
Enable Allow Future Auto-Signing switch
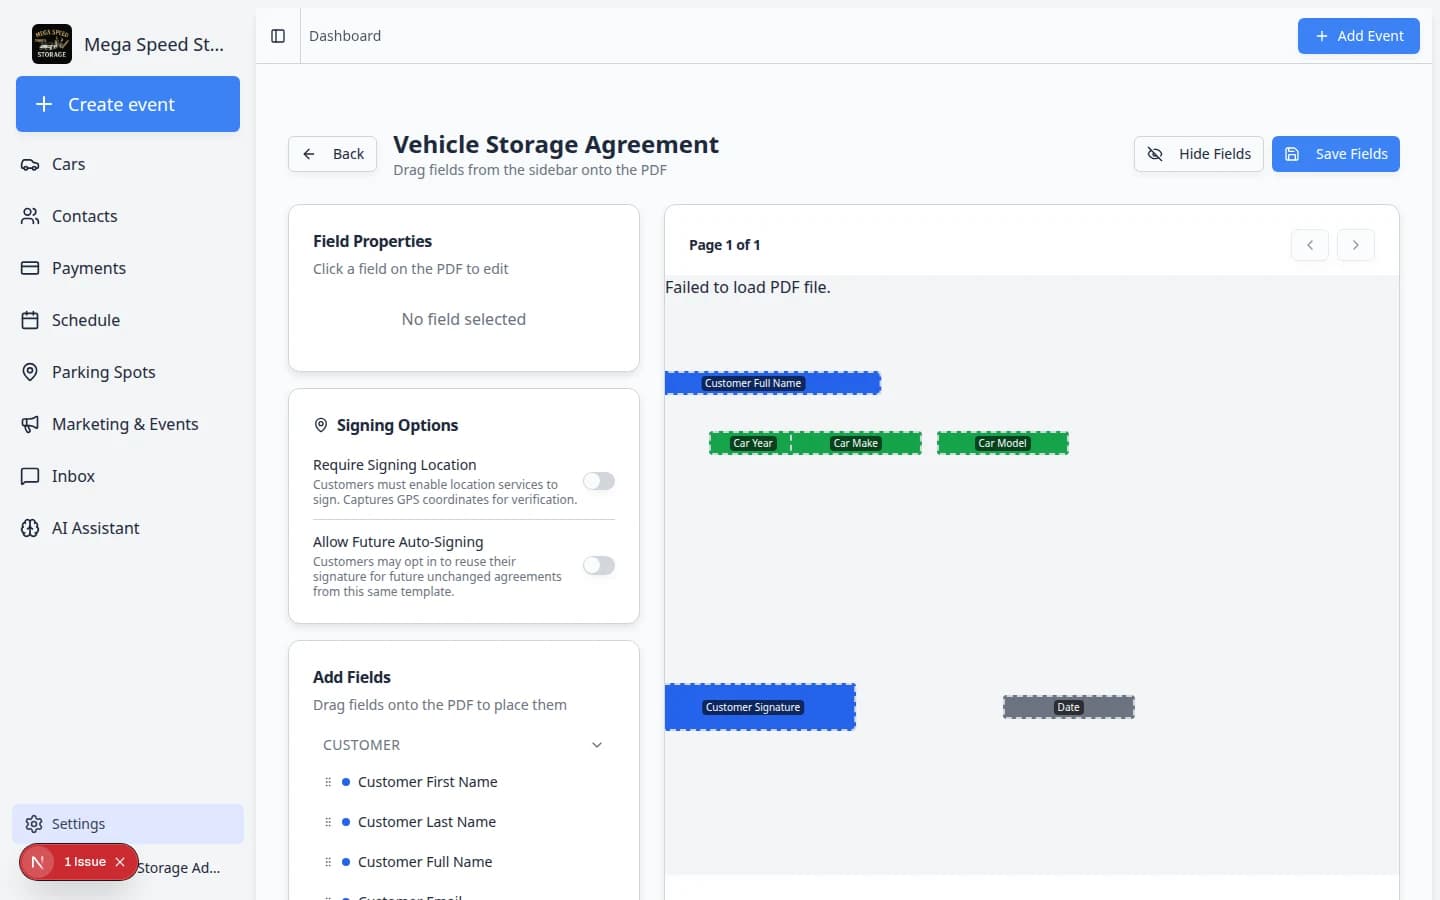599,565
